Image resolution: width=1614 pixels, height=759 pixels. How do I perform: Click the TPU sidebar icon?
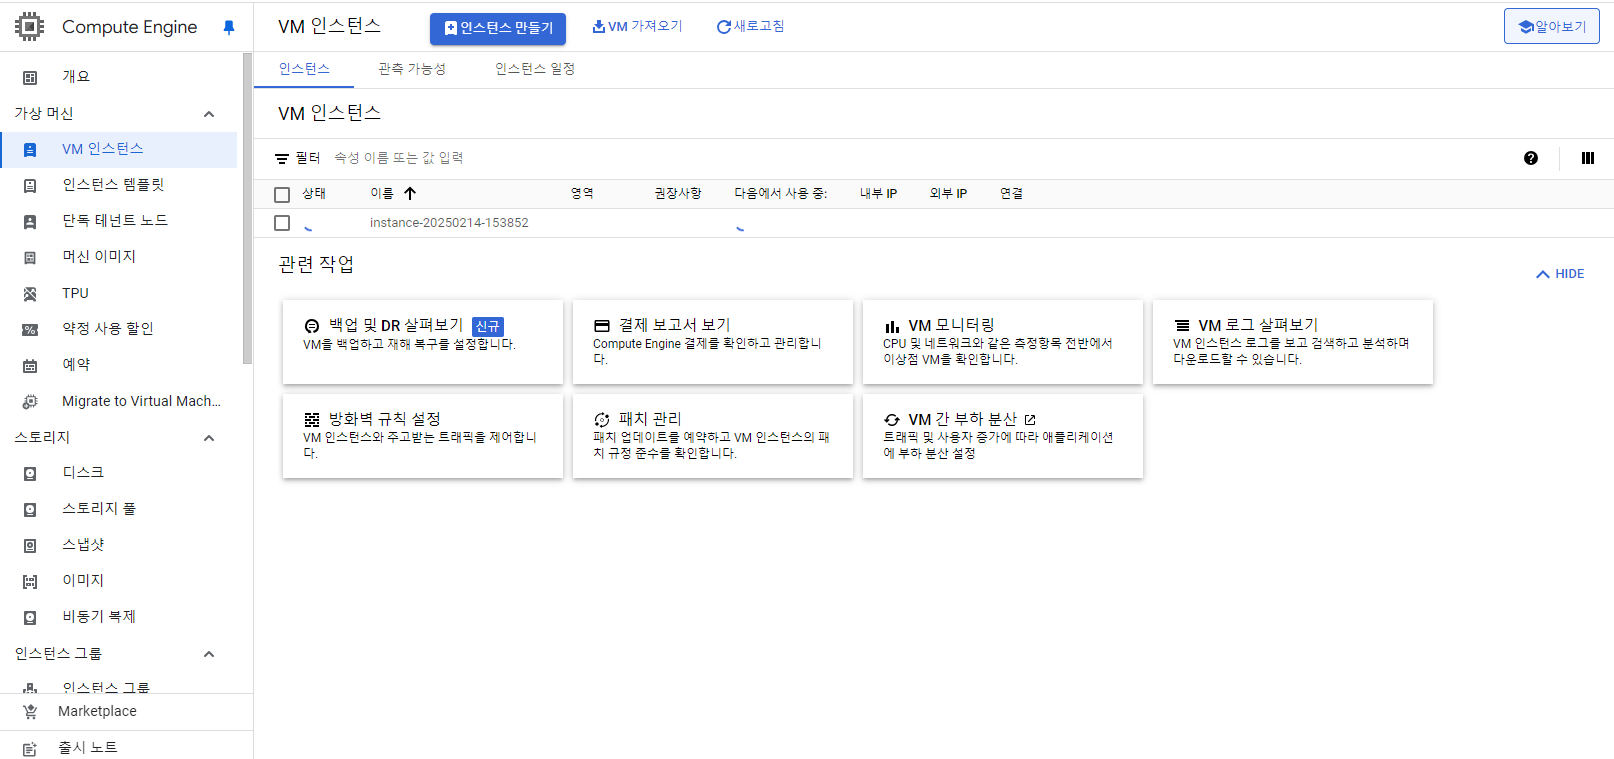point(30,294)
